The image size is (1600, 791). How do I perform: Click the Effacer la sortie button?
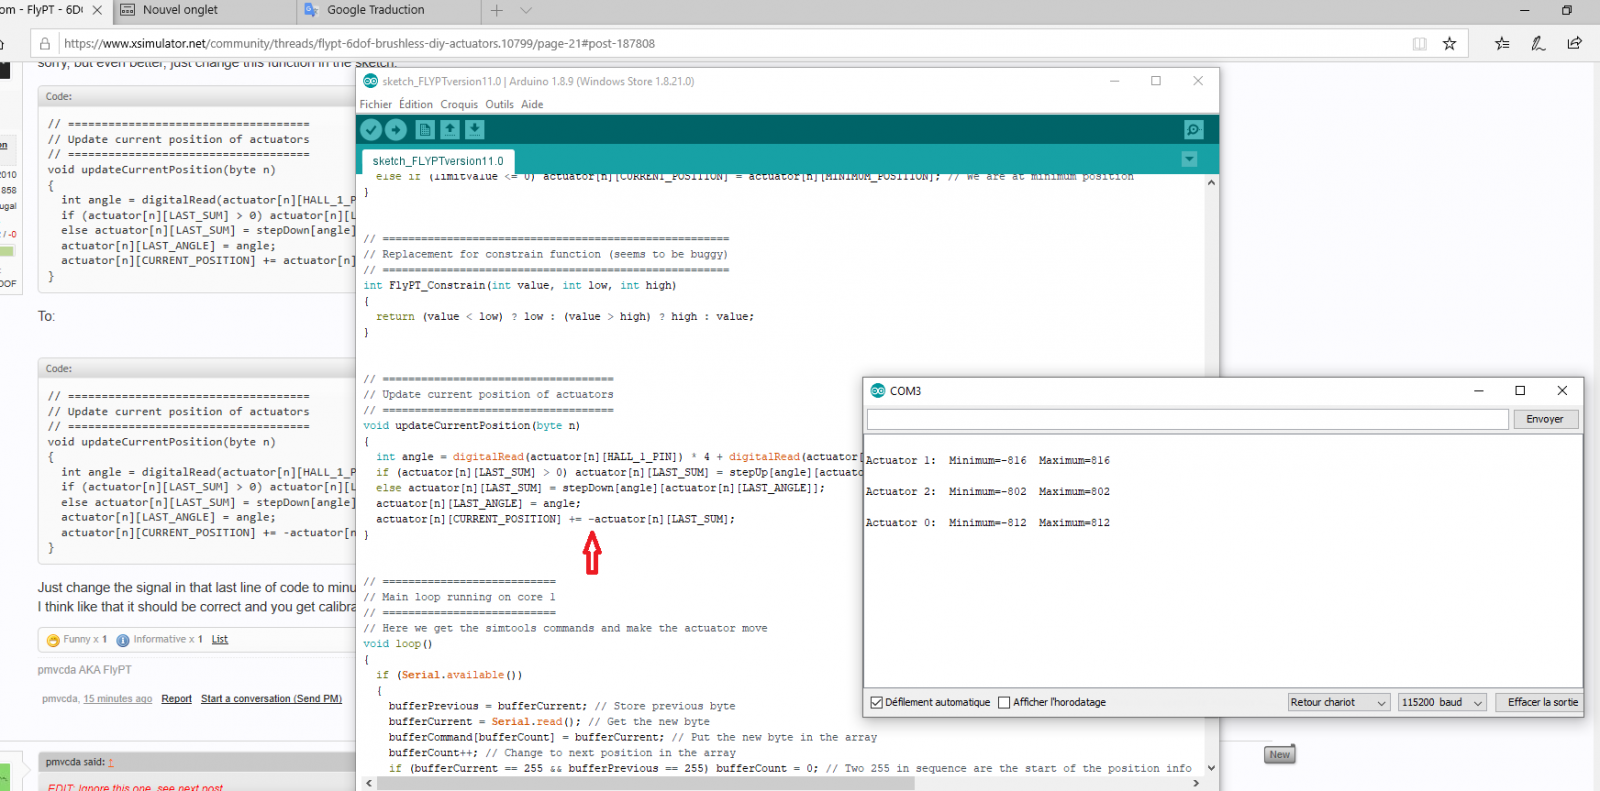point(1541,703)
